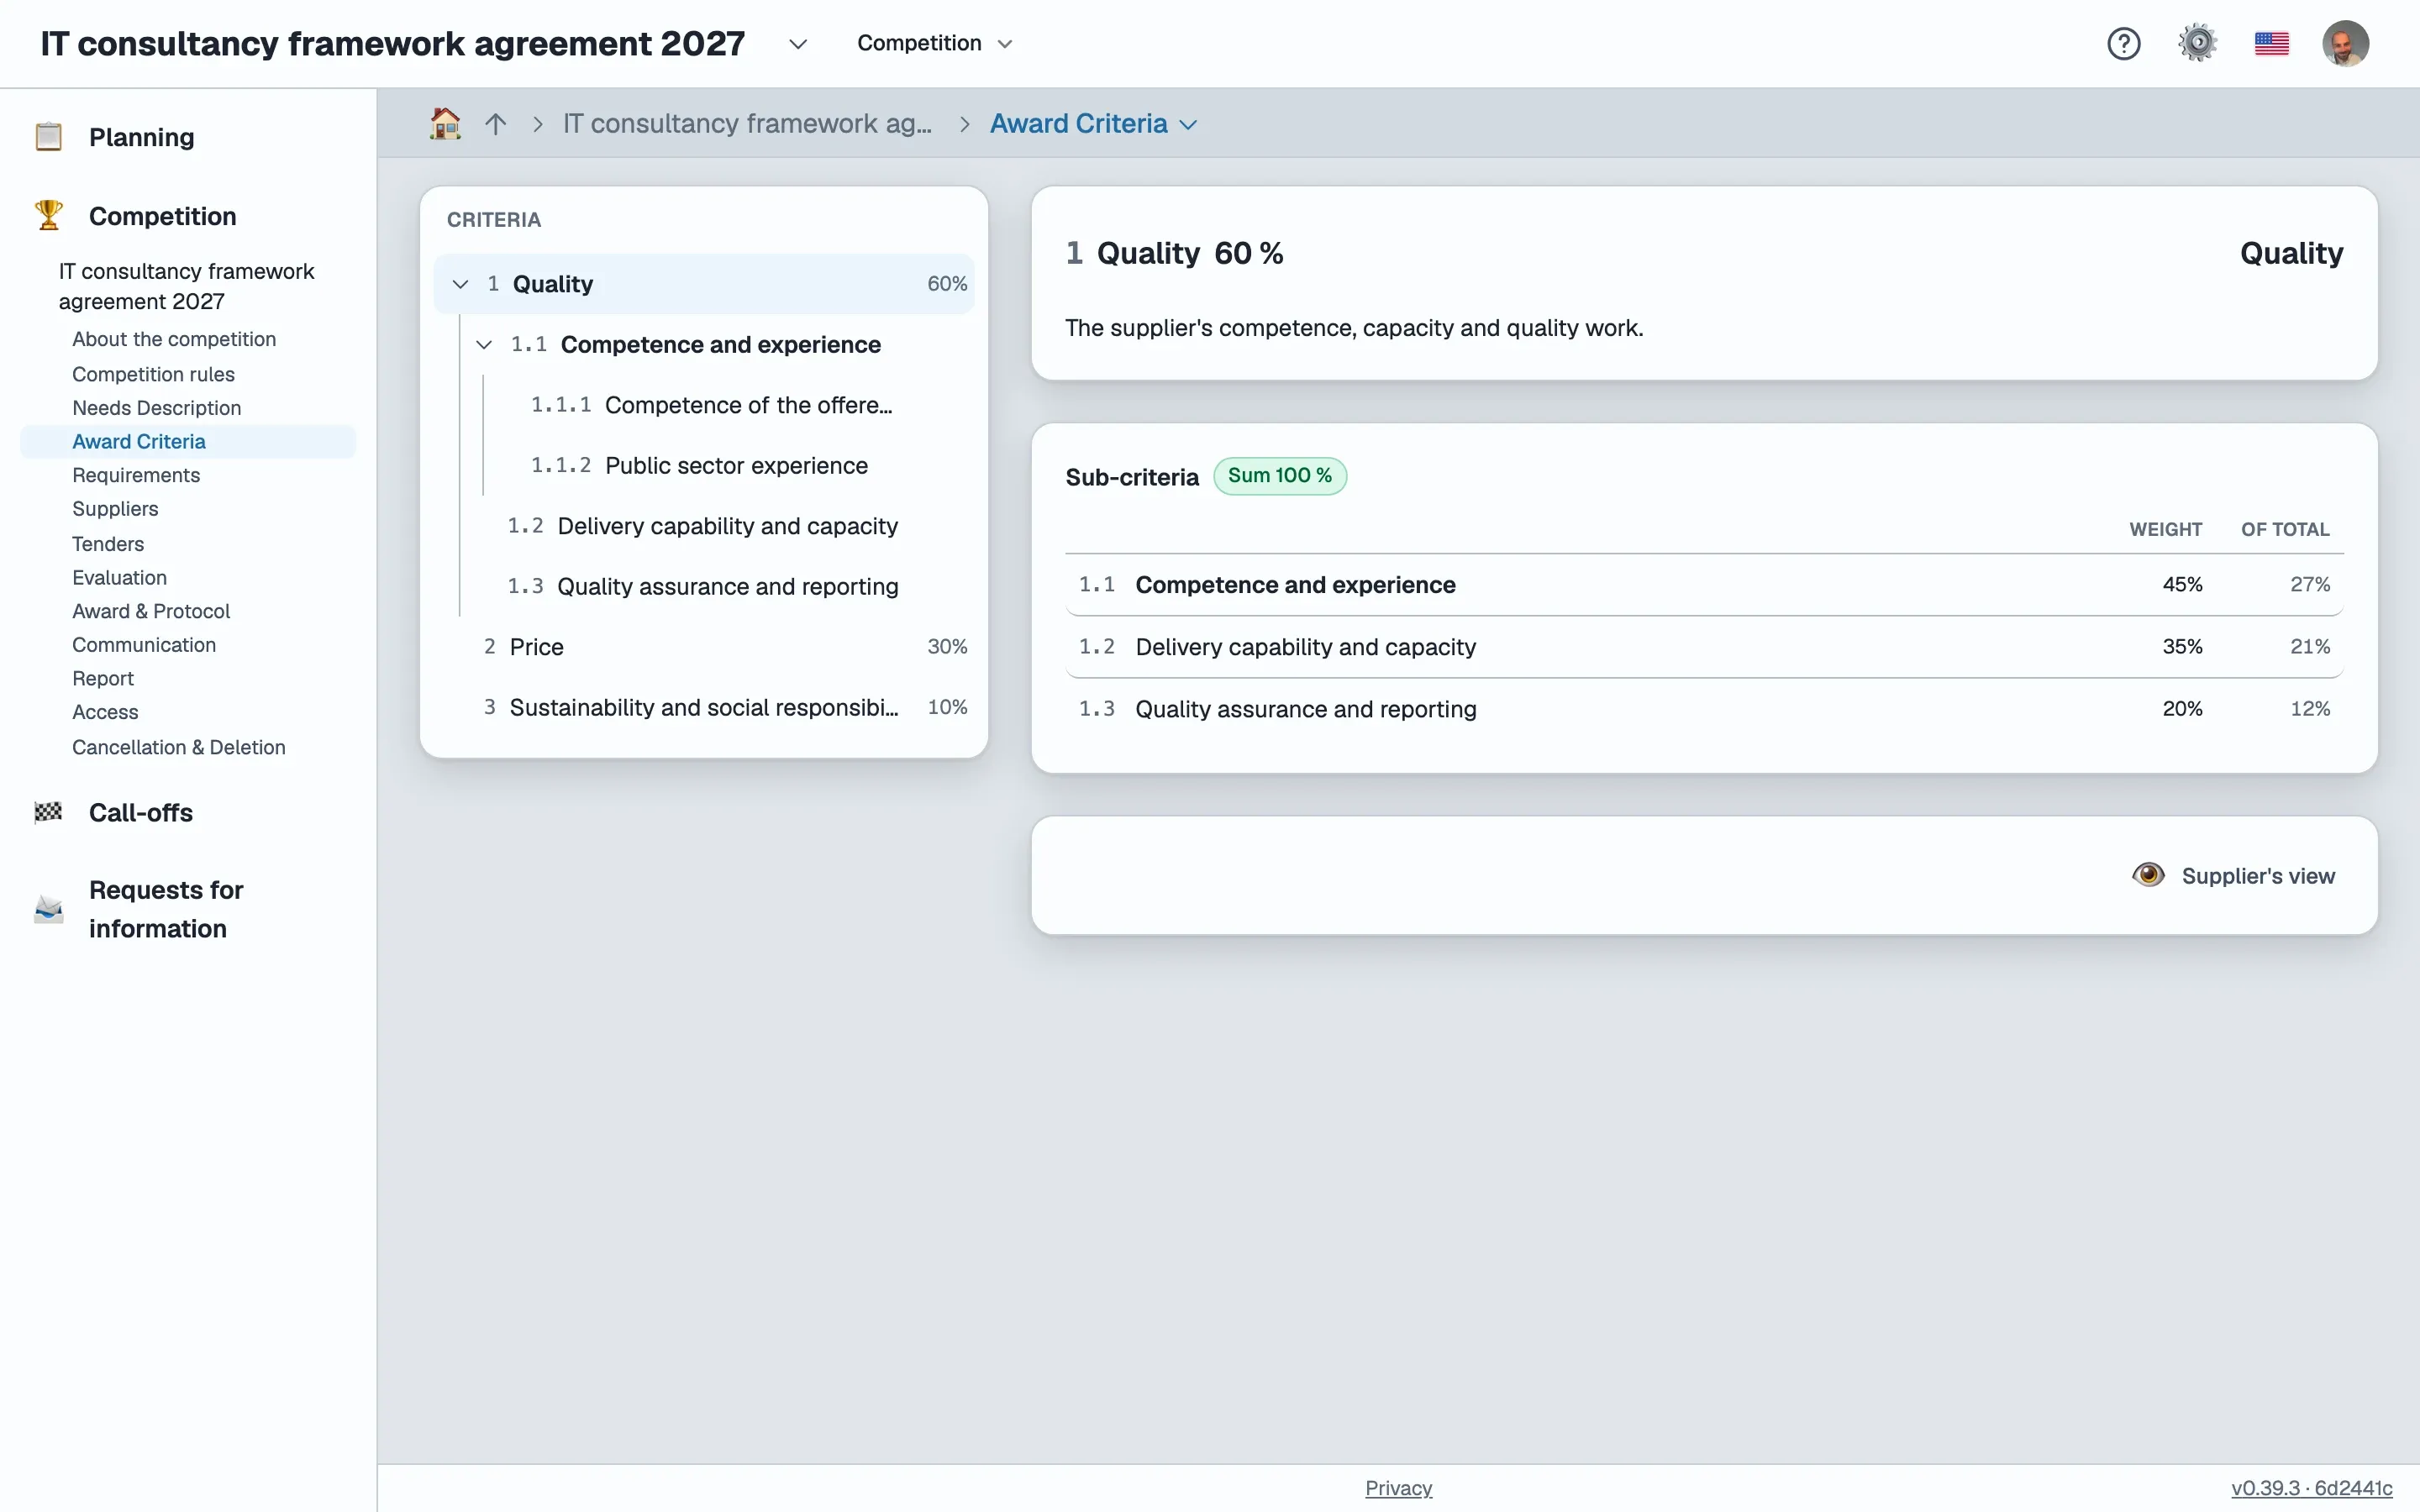Open the user profile avatar
Image resolution: width=2420 pixels, height=1512 pixels.
point(2345,43)
